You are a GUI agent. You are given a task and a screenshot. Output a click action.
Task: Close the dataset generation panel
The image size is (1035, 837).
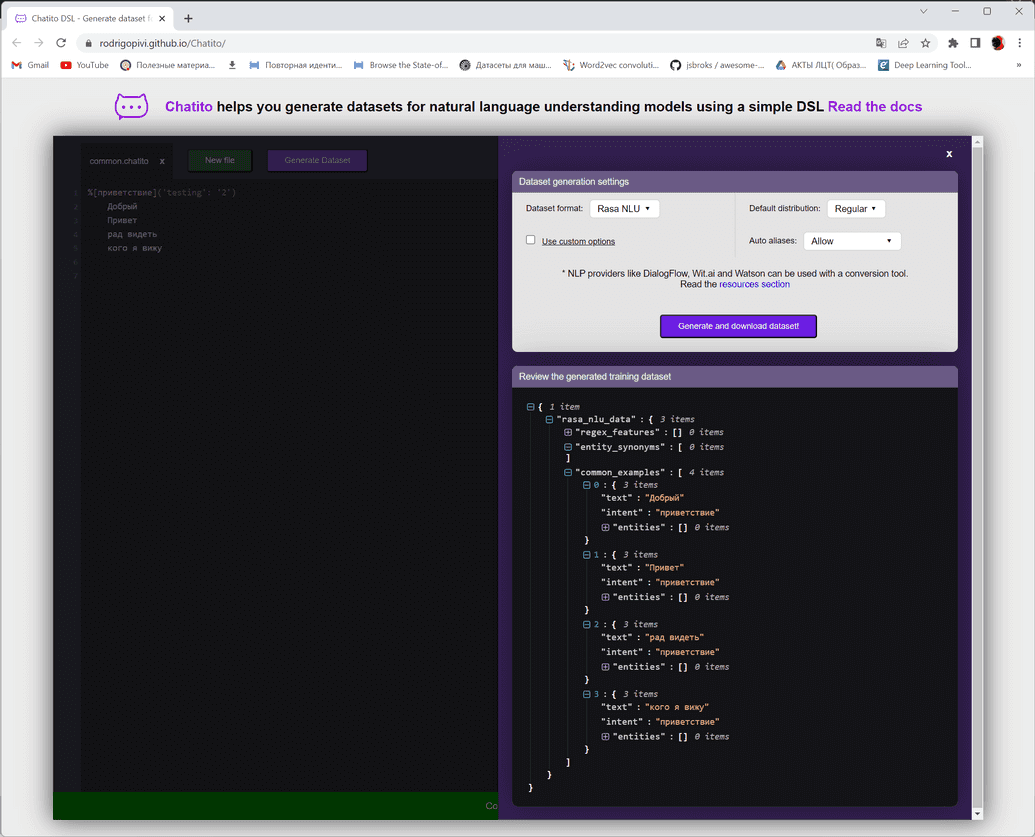coord(949,154)
